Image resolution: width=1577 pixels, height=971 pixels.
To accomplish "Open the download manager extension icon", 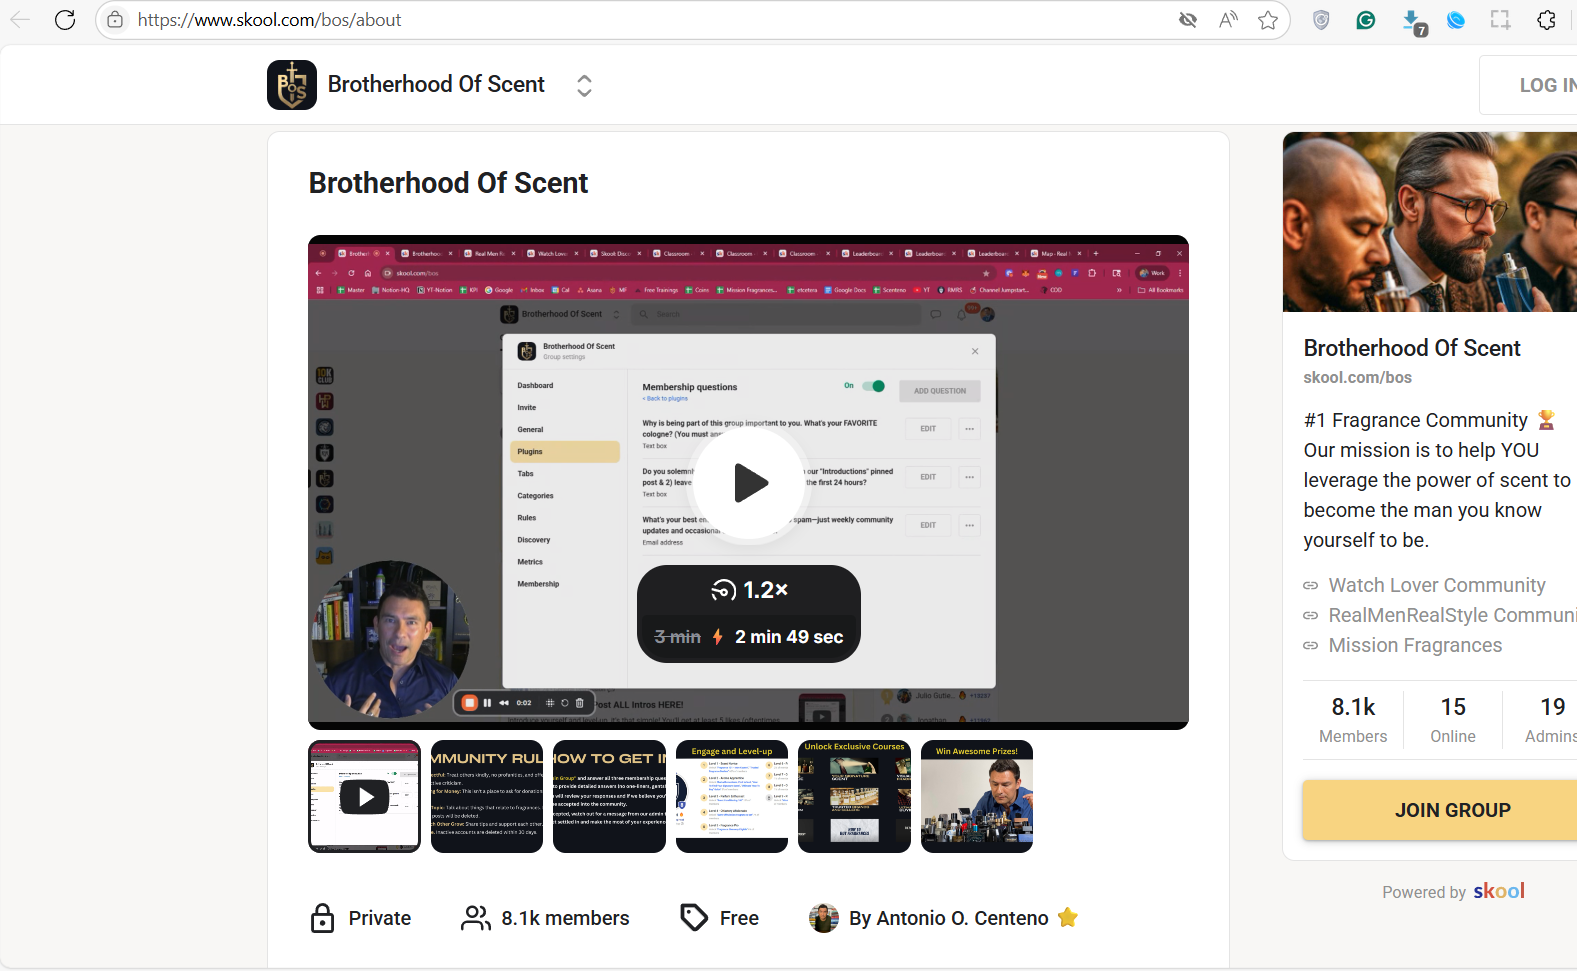I will pyautogui.click(x=1413, y=22).
